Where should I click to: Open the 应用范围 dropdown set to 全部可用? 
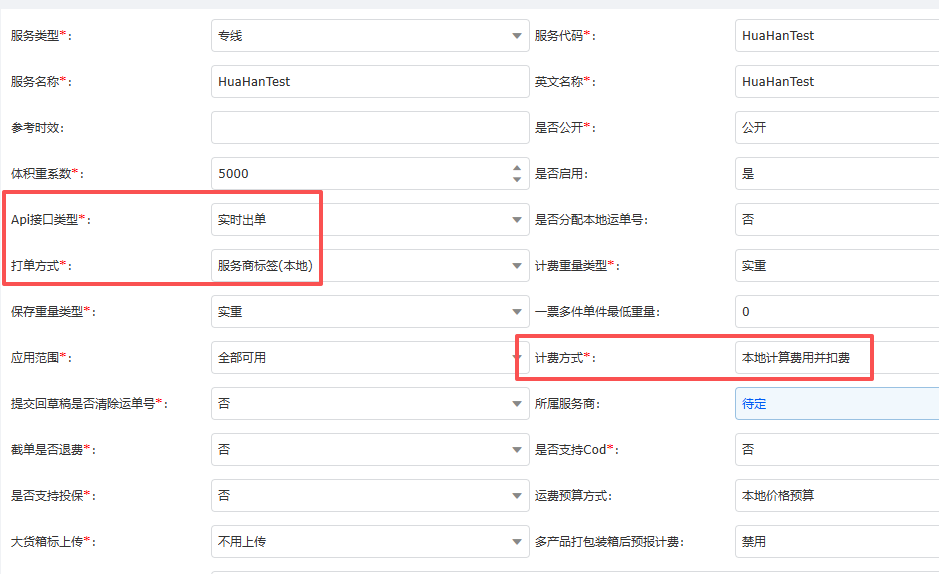tap(369, 358)
